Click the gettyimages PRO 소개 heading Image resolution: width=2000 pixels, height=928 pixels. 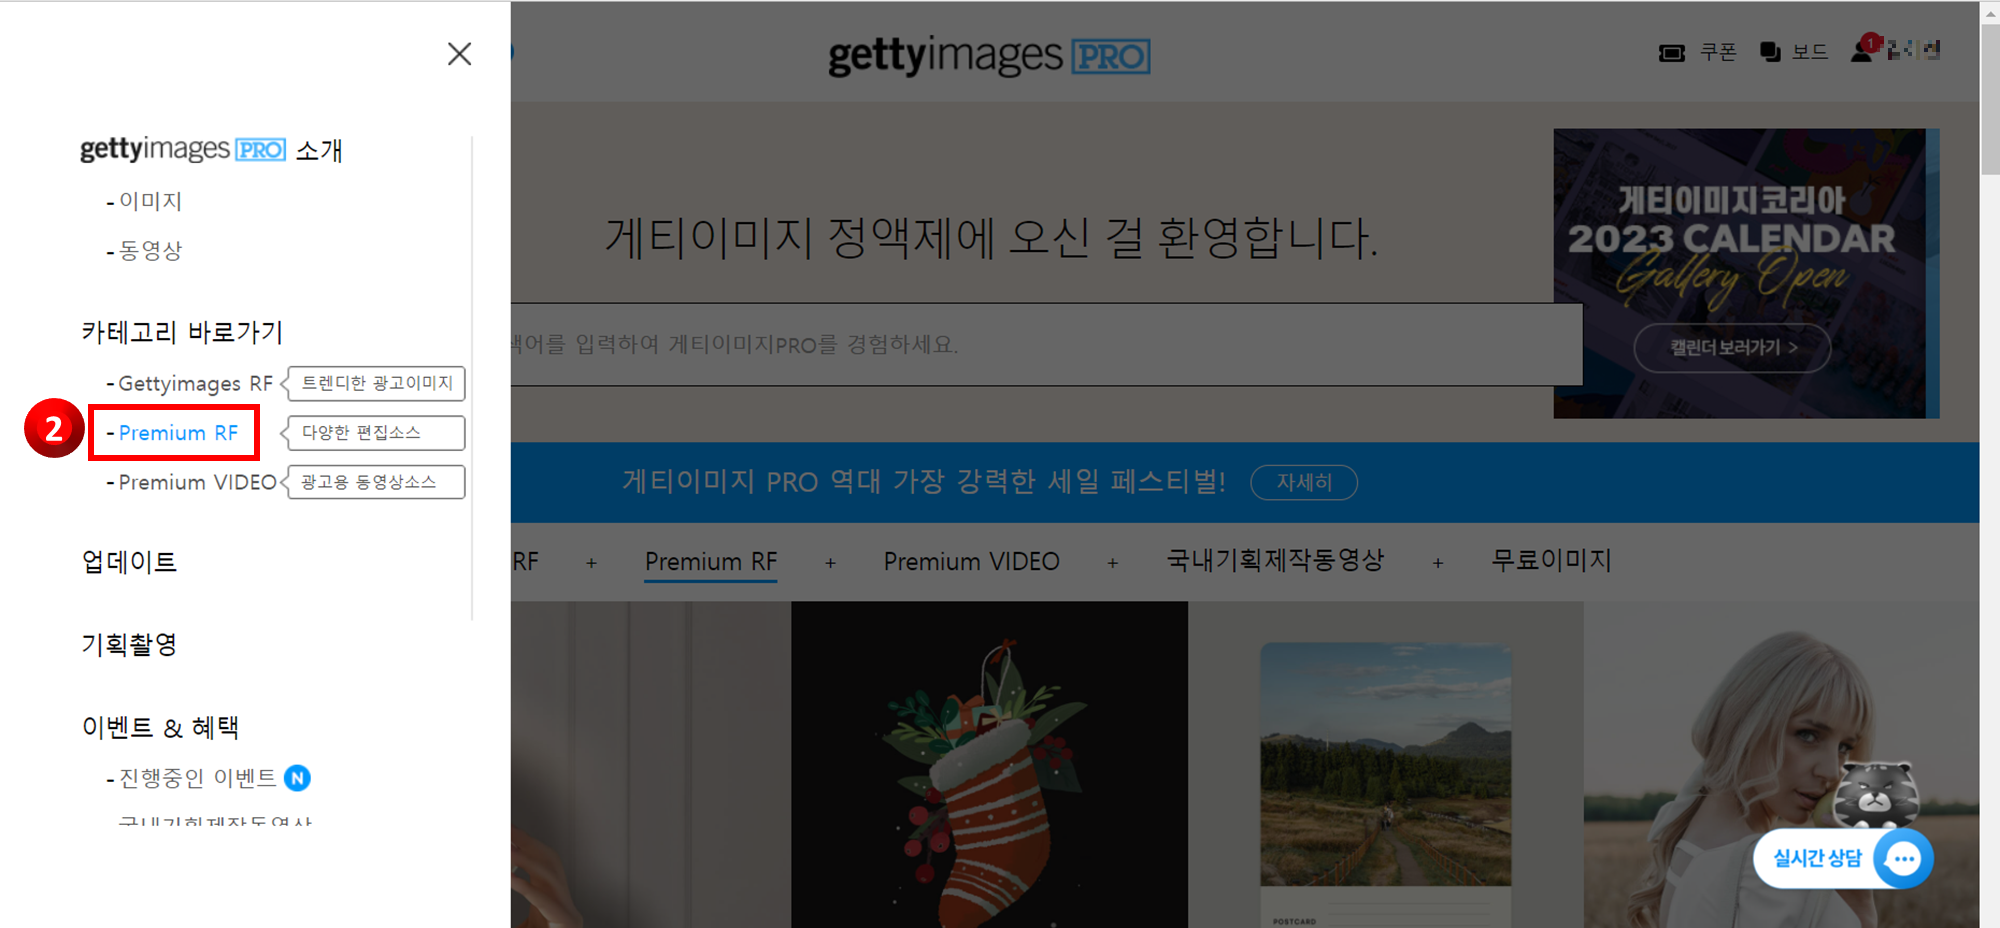211,150
